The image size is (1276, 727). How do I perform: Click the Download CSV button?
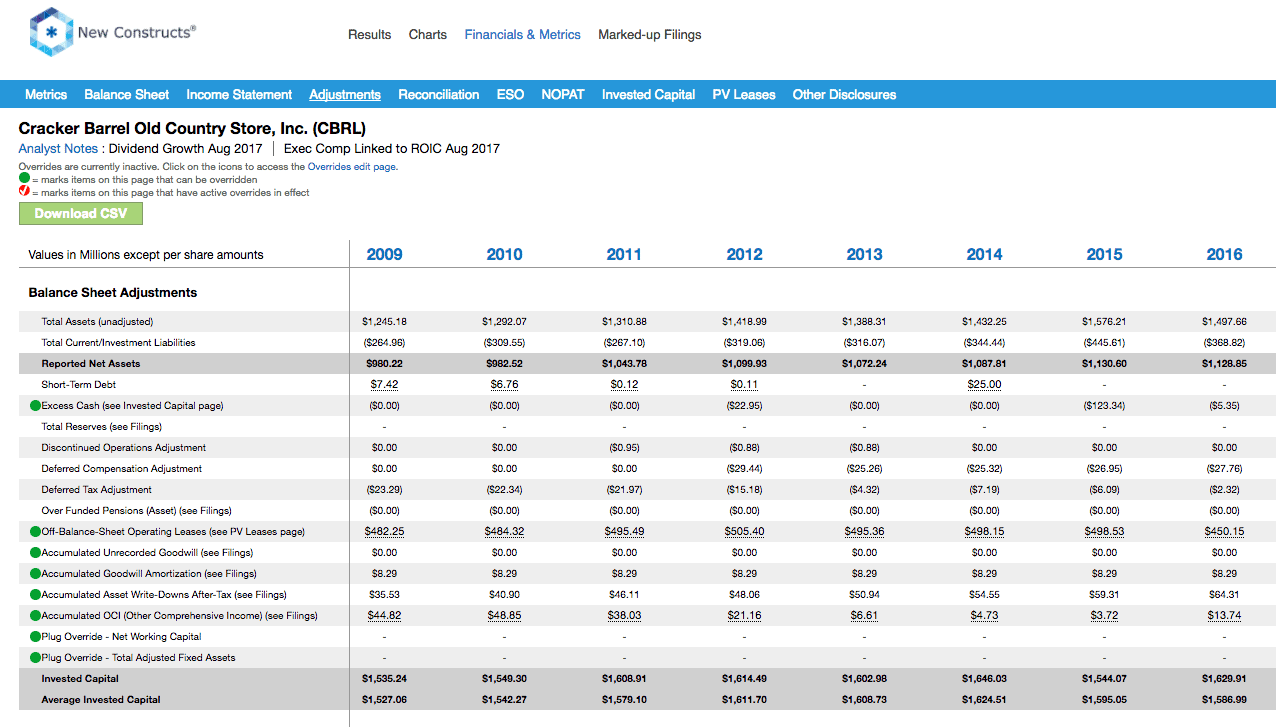(81, 213)
